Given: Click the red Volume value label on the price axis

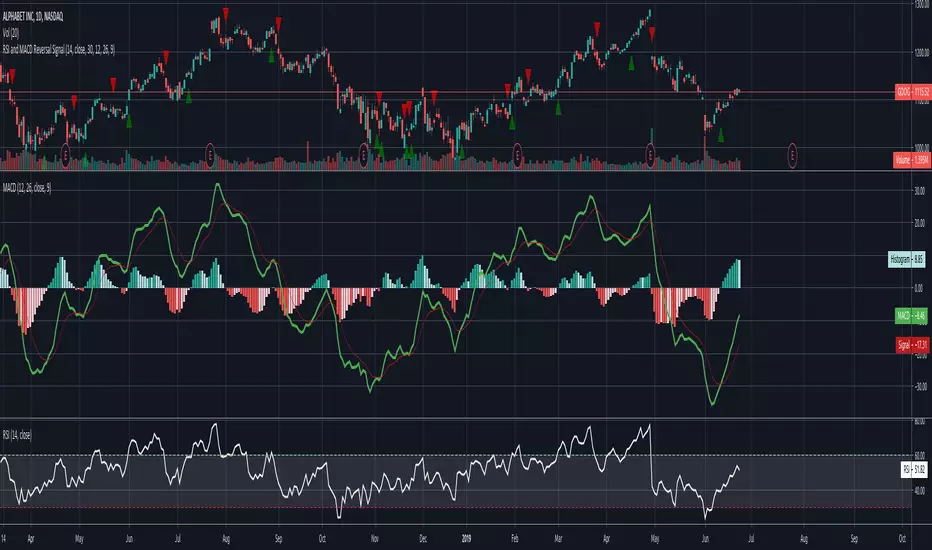Looking at the screenshot, I should [912, 159].
